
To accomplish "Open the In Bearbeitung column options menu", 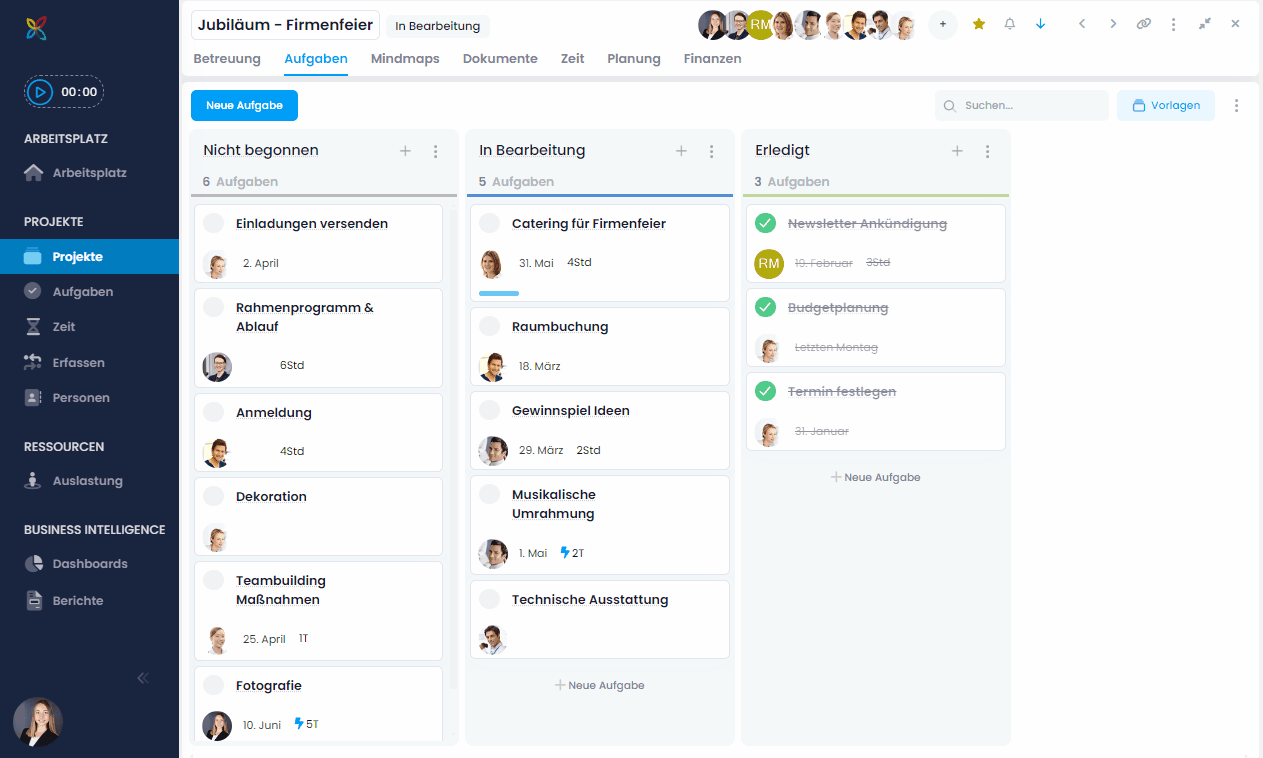I will pyautogui.click(x=712, y=151).
